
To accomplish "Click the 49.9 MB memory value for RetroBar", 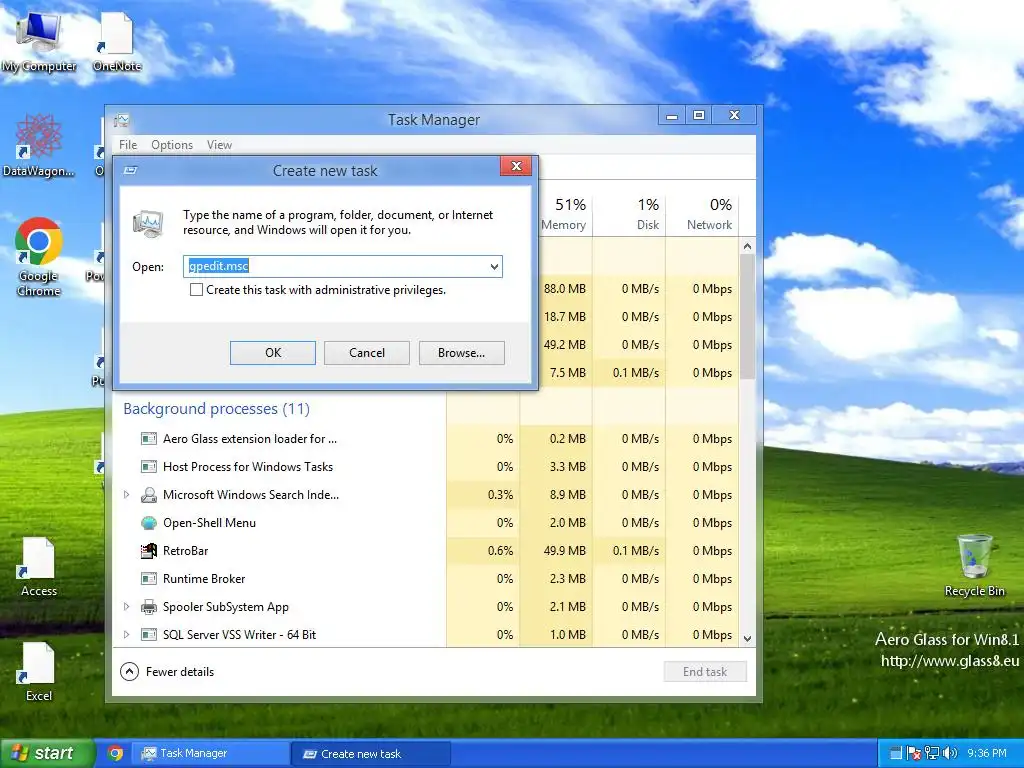I will [564, 551].
